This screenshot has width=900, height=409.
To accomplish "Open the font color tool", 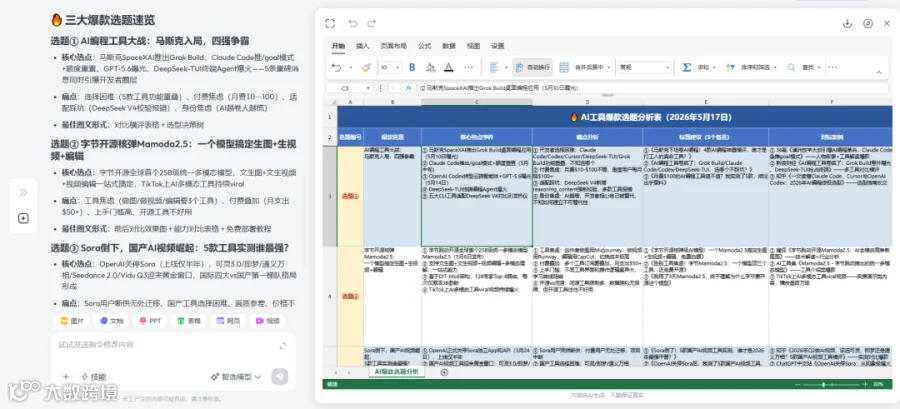I will (x=449, y=67).
